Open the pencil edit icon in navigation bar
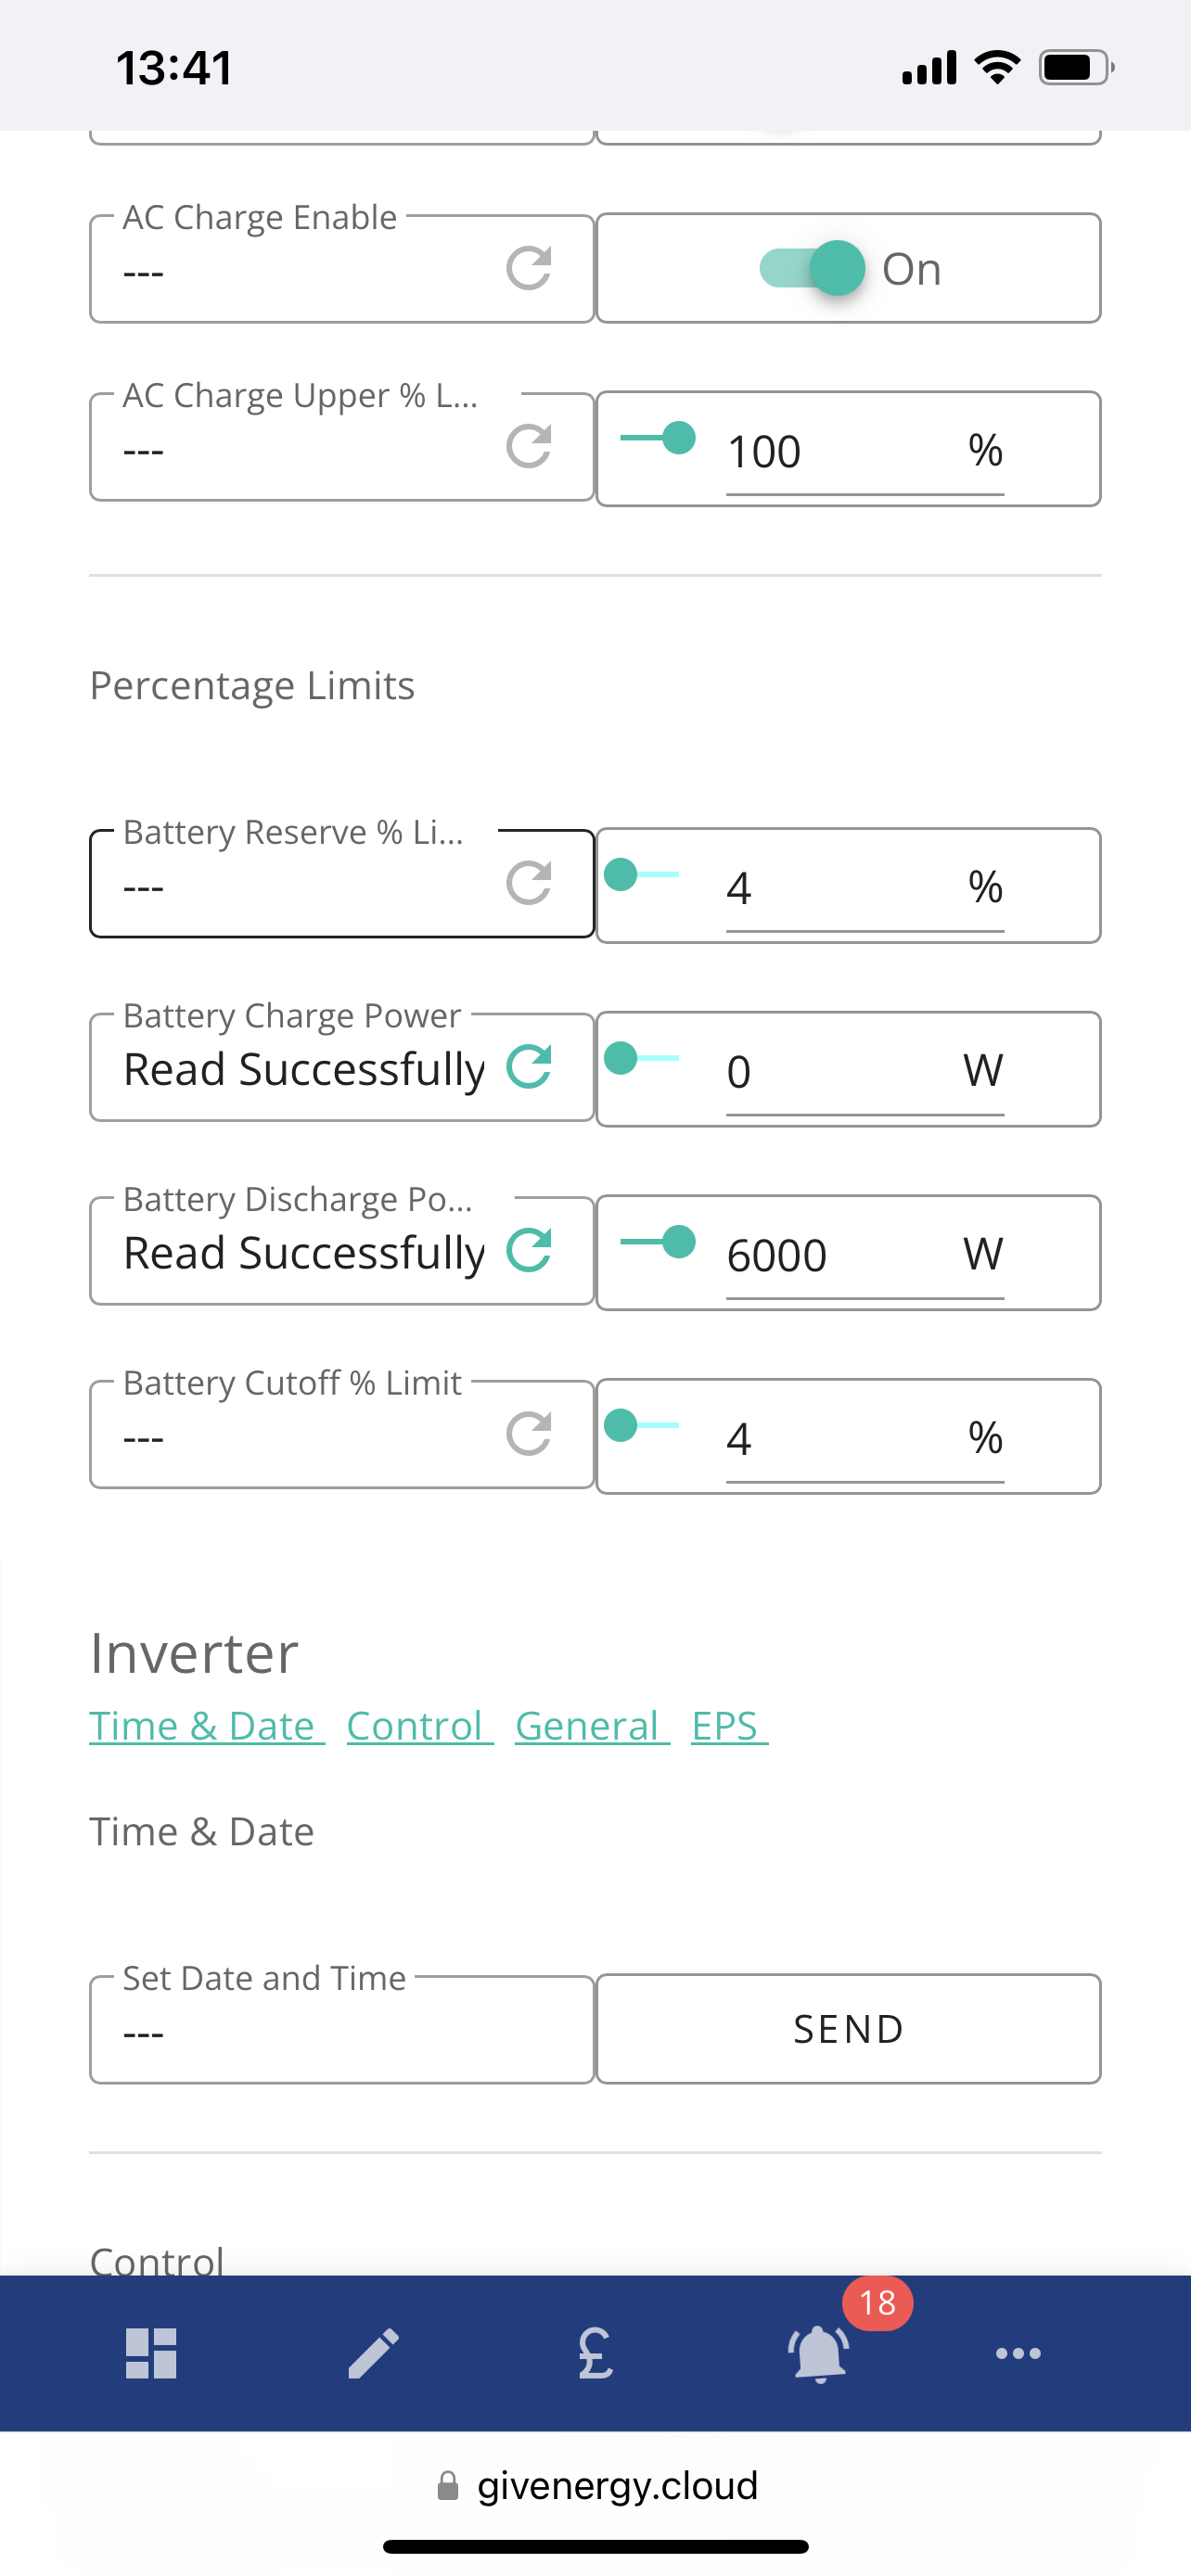The height and width of the screenshot is (2576, 1191). pyautogui.click(x=374, y=2353)
